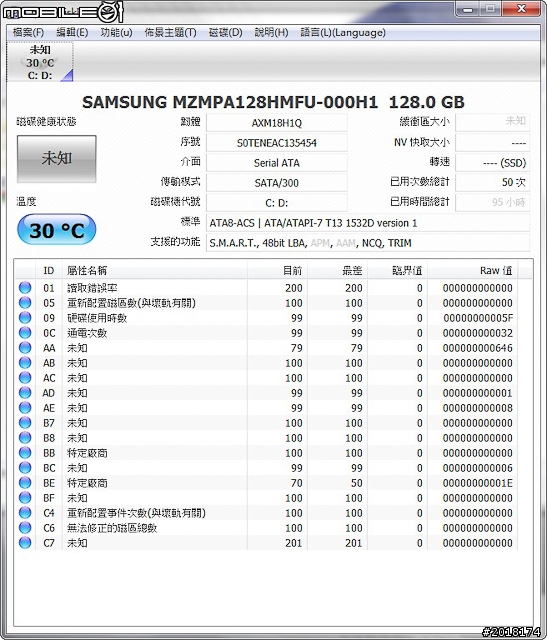Open the 語言(L)(Language) menu
This screenshot has height=640, width=547.
[343, 32]
